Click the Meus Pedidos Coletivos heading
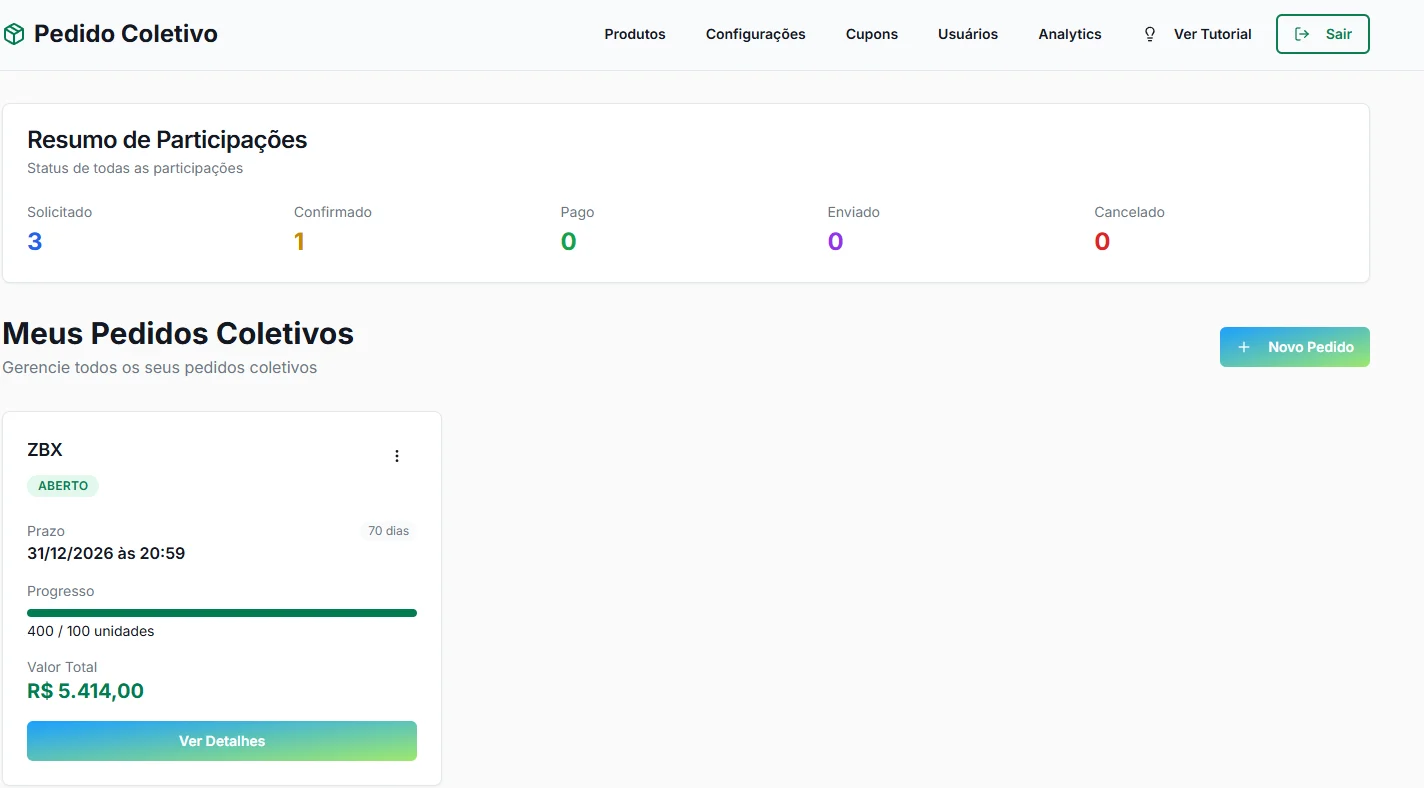 point(178,333)
